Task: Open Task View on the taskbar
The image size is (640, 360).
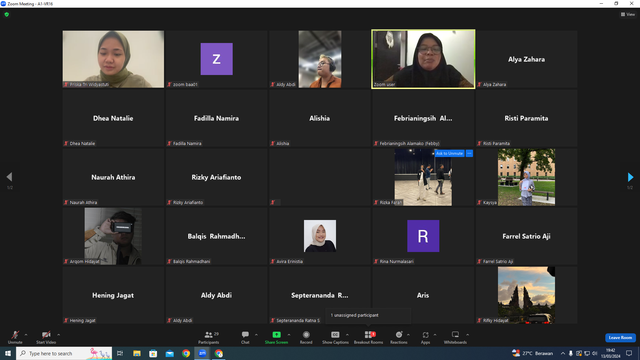Action: pyautogui.click(x=120, y=353)
